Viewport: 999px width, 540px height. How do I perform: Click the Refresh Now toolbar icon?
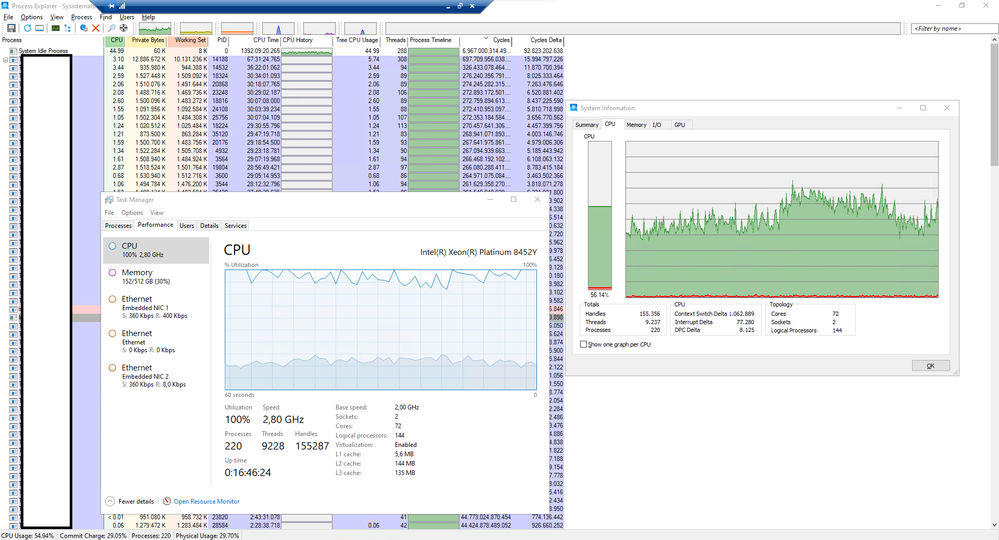point(27,28)
